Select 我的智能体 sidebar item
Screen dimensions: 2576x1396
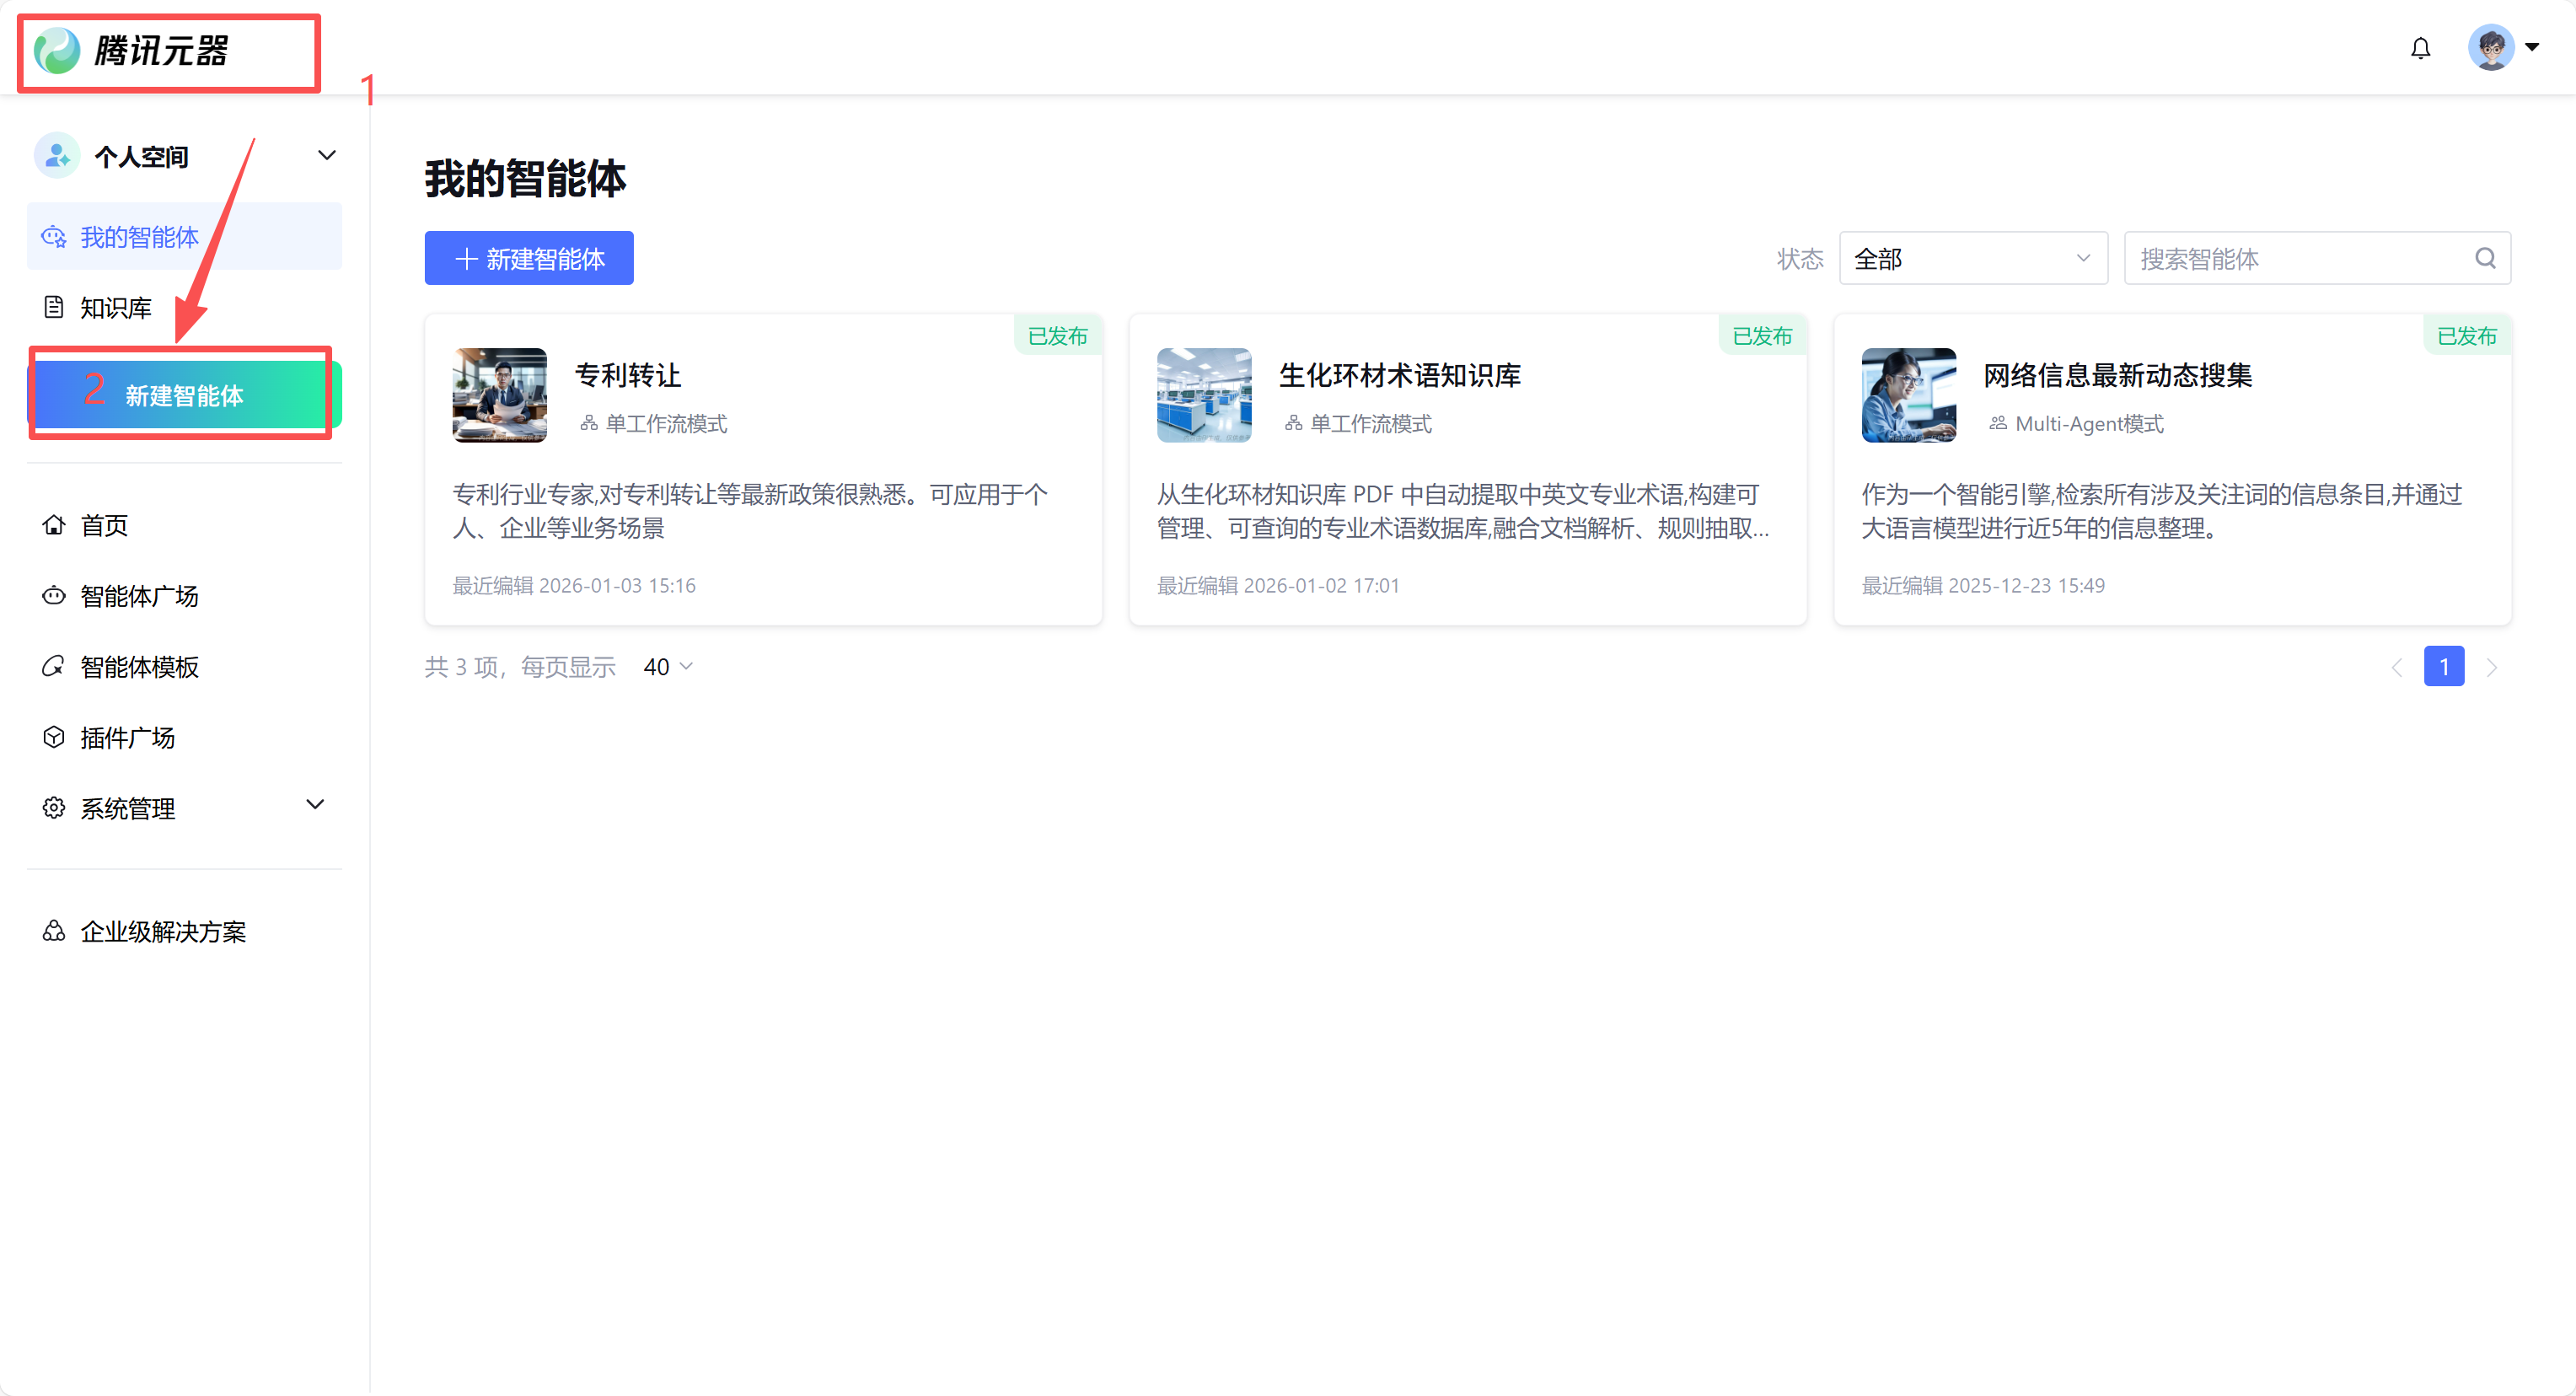coord(139,237)
